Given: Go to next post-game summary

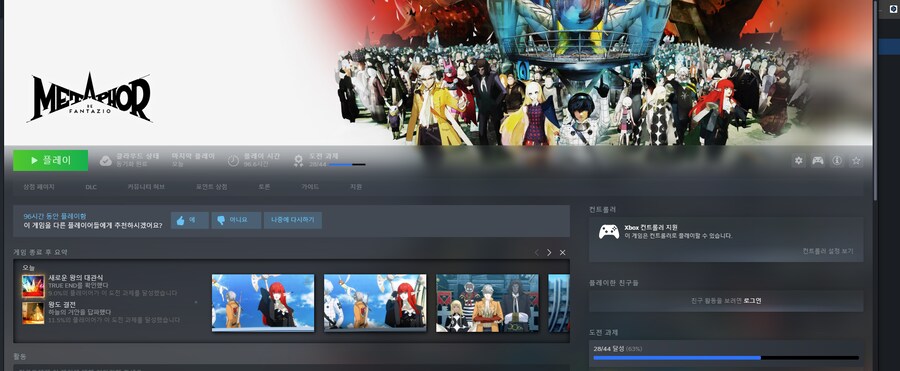Looking at the screenshot, I should 549,253.
